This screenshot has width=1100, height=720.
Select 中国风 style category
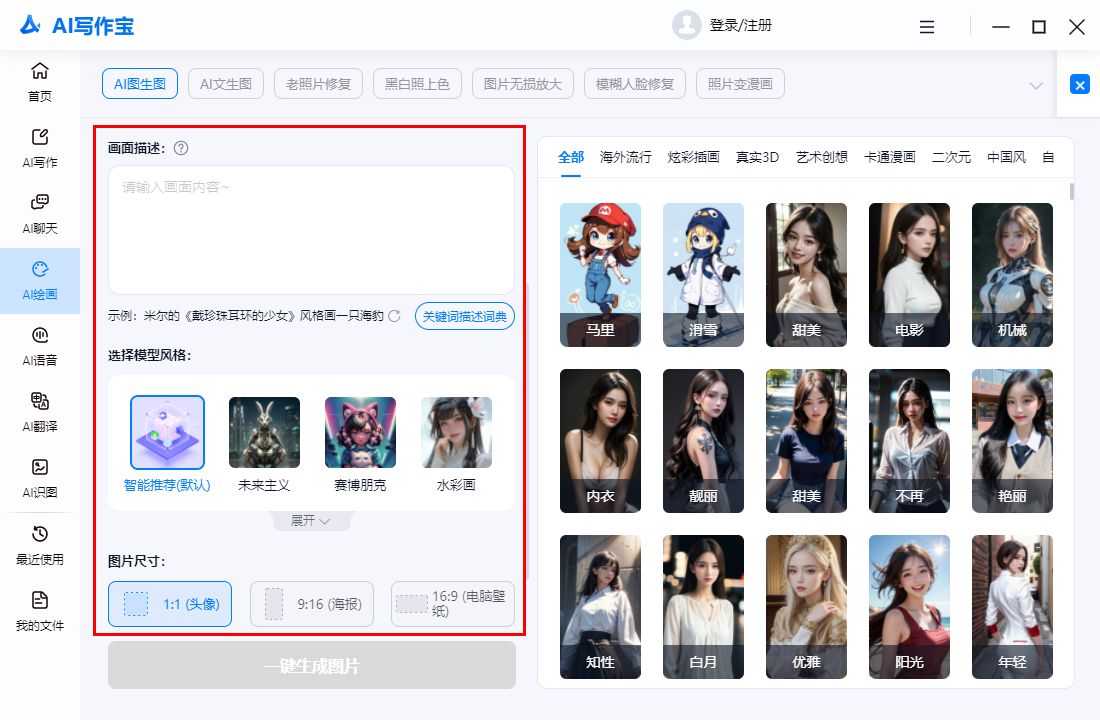pyautogui.click(x=1007, y=157)
